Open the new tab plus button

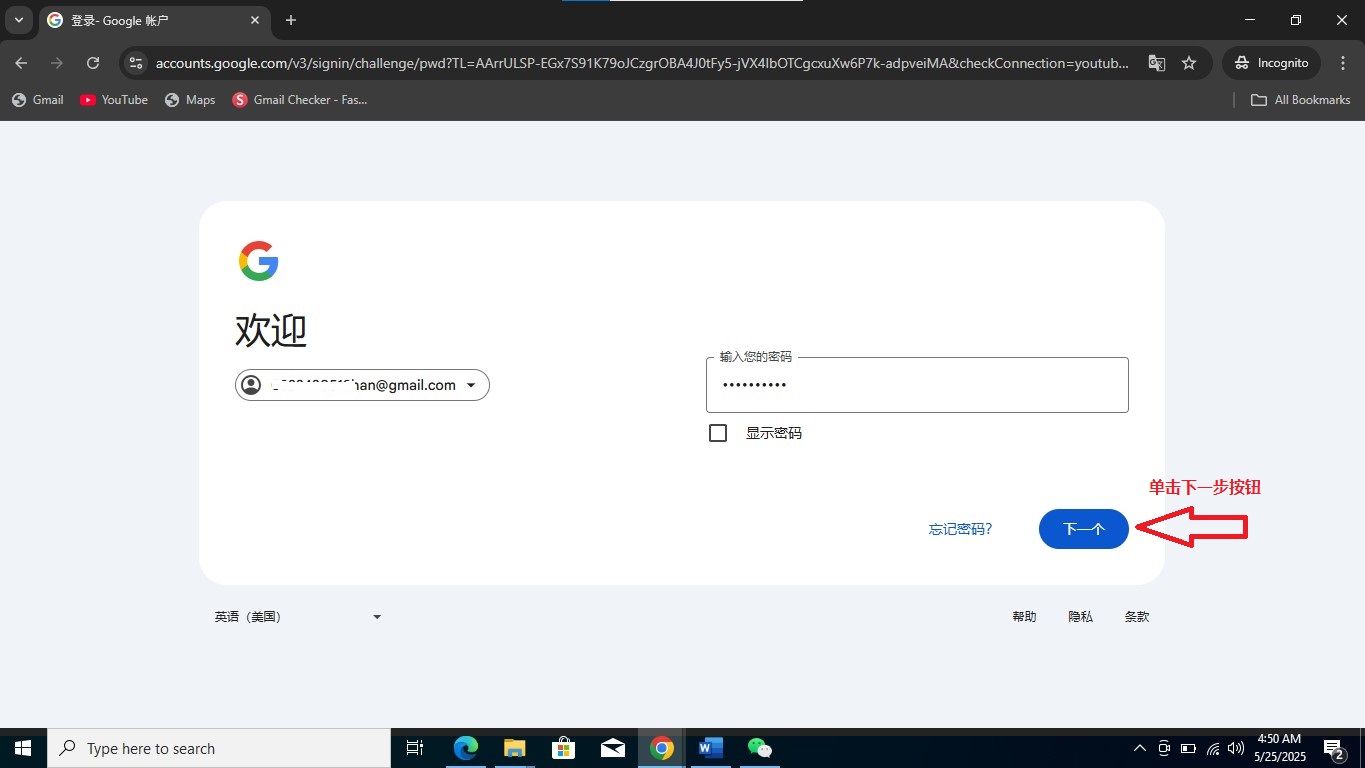point(291,20)
